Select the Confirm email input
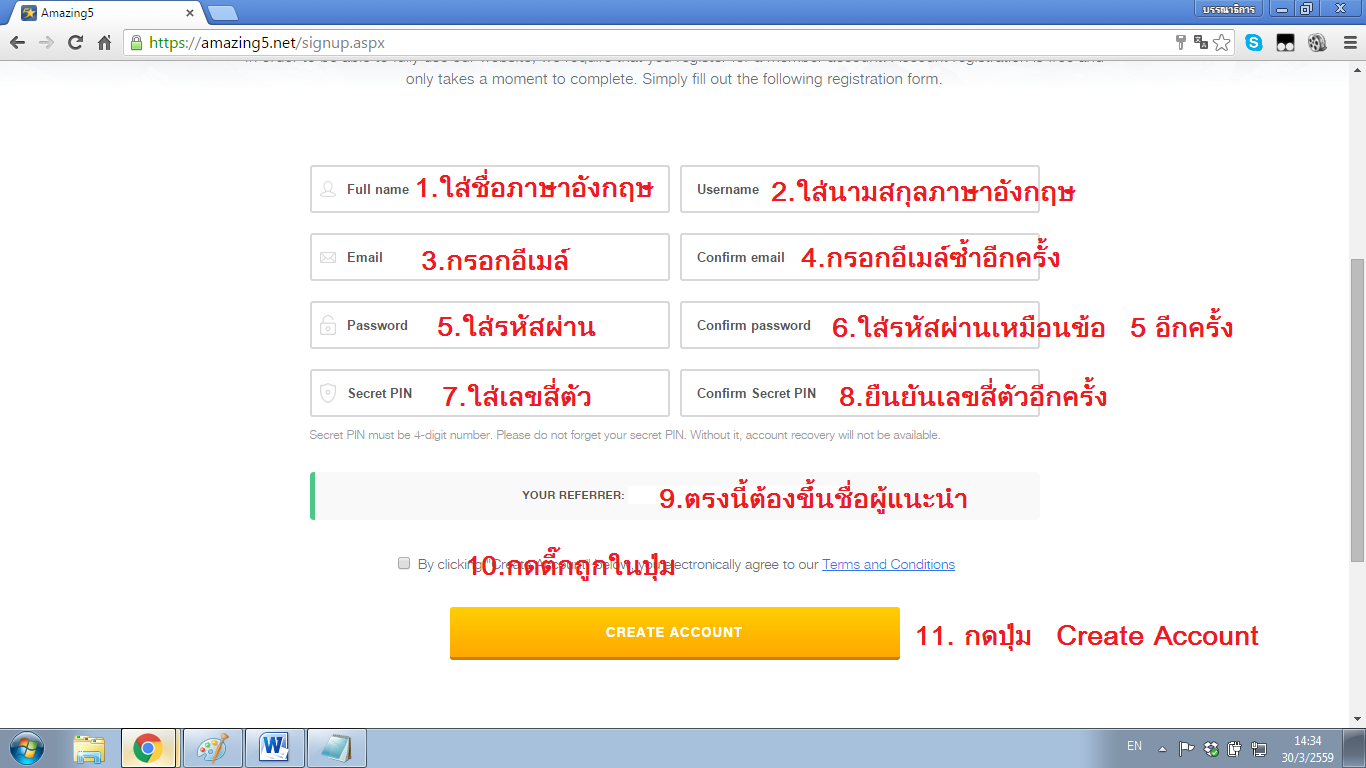This screenshot has height=768, width=1366. tap(860, 257)
